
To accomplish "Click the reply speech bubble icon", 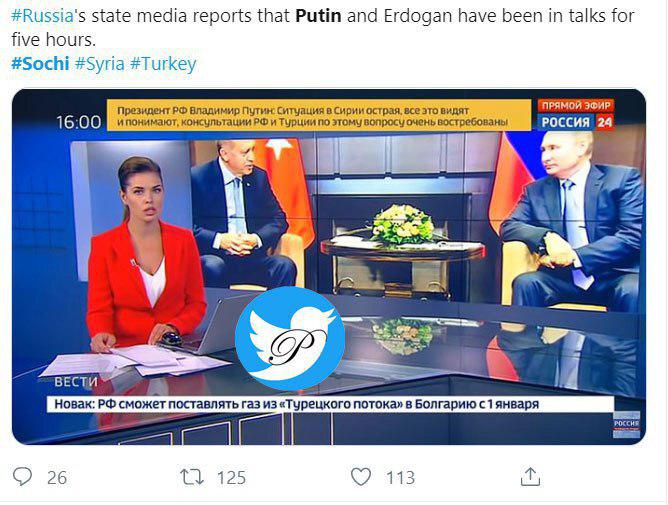I will click(23, 477).
